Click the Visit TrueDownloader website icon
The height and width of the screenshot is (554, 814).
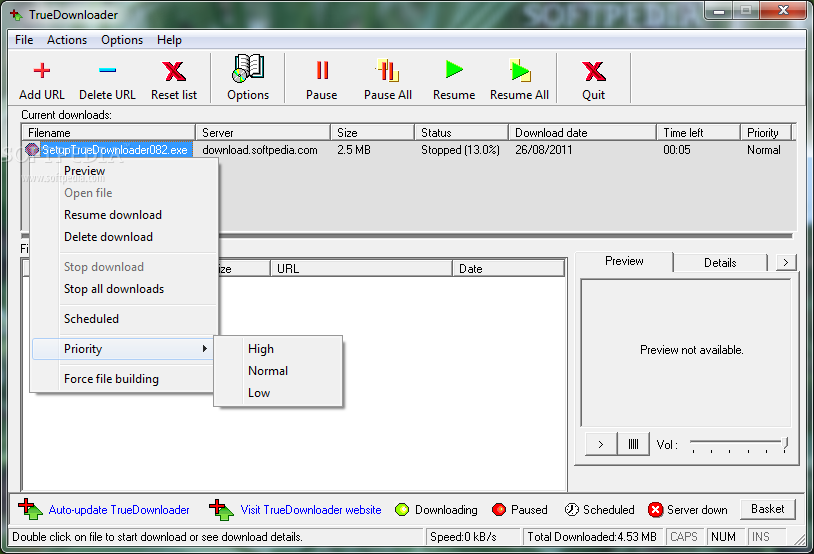click(222, 509)
